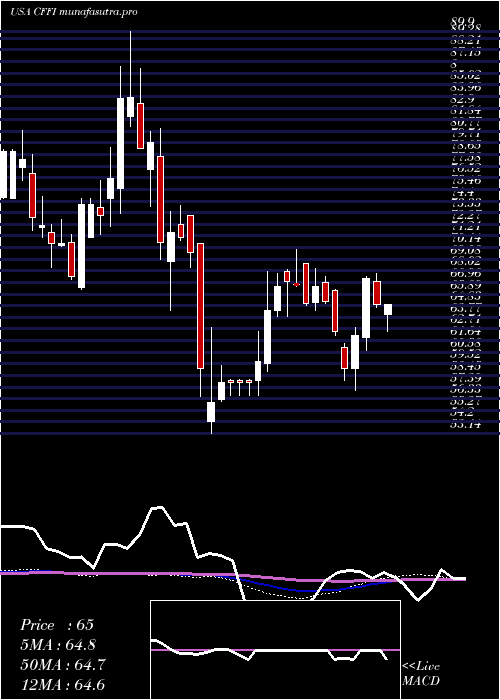500x700 pixels.
Task: Click inside the Live MACD inset box
Action: click(275, 650)
